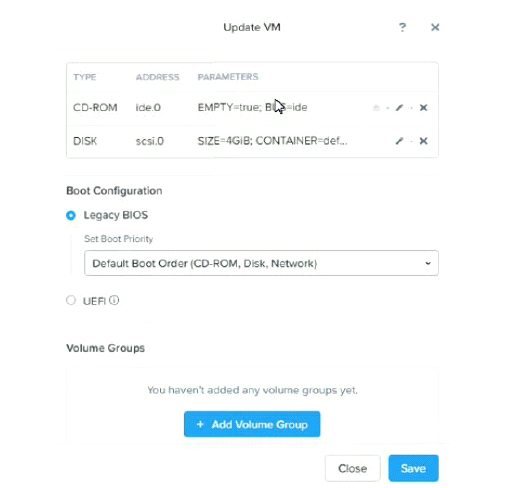Viewport: 518px width, 488px height.
Task: Select the DISK row SIZE=4GiB parameters
Action: tap(272, 141)
